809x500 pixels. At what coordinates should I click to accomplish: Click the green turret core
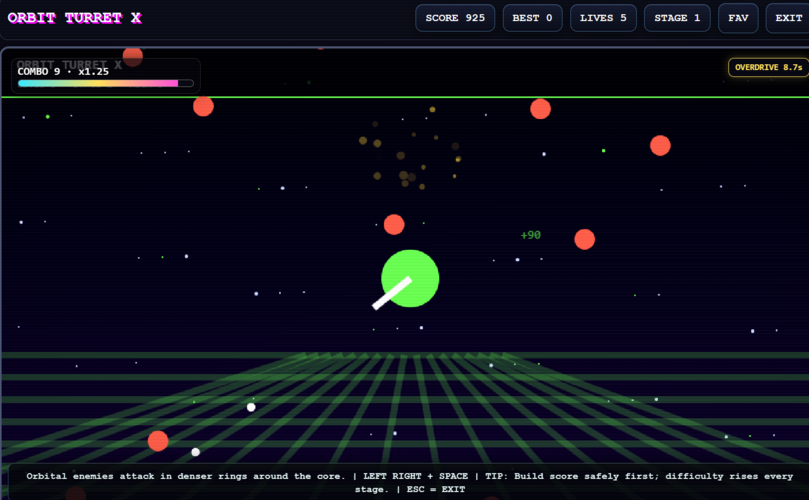coord(410,279)
